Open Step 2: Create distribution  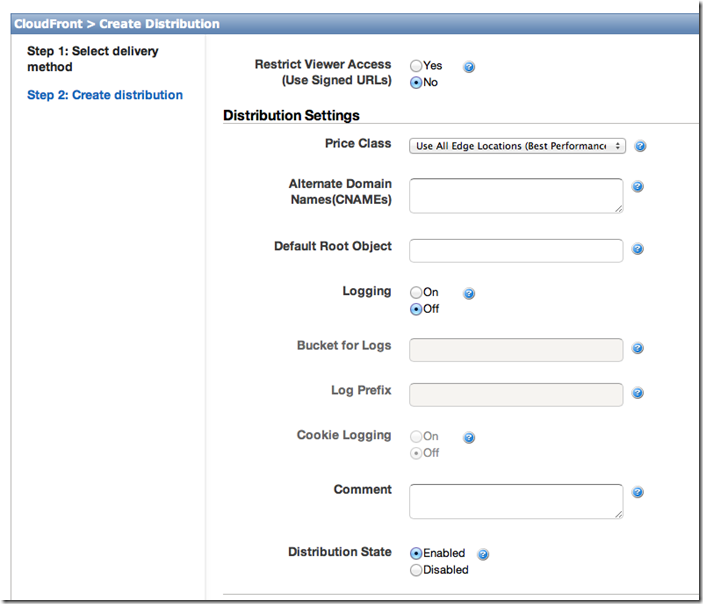[x=105, y=95]
